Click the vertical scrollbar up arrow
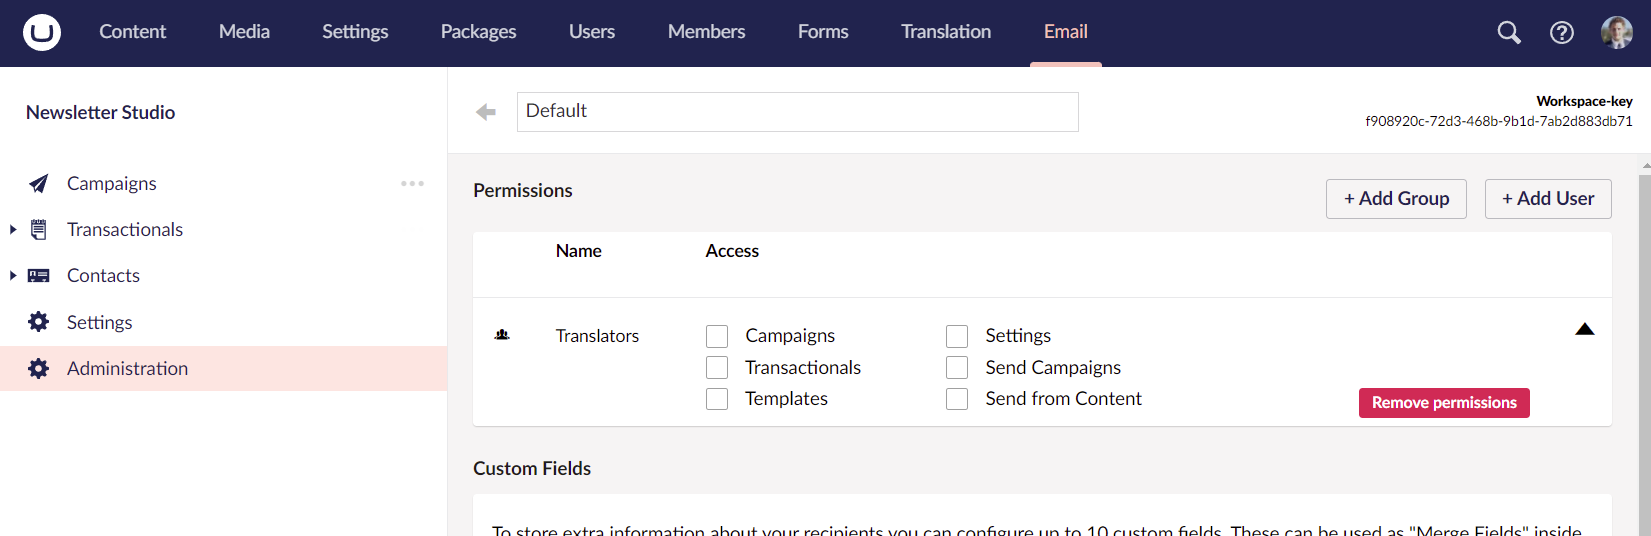 pyautogui.click(x=1645, y=165)
